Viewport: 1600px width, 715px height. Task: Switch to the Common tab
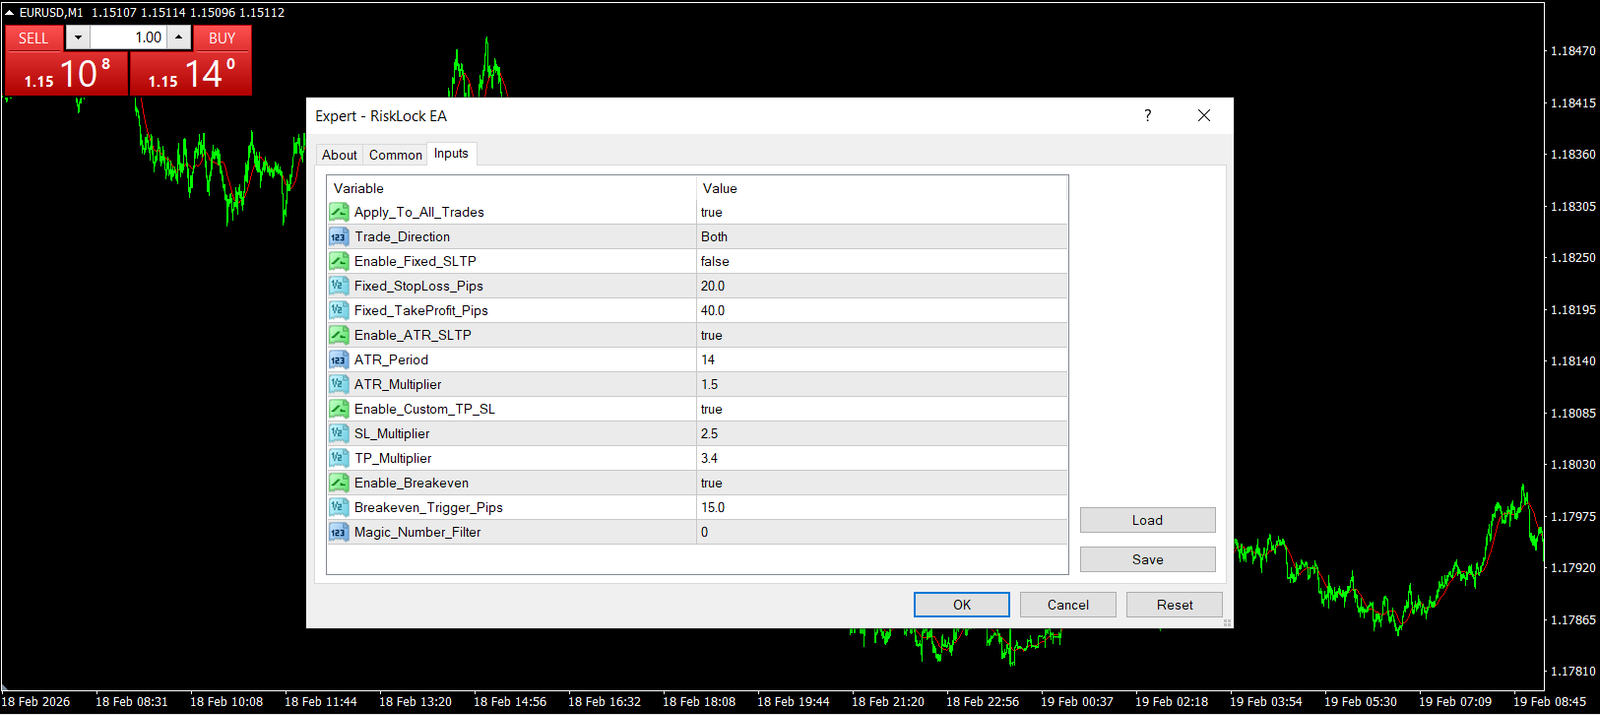tap(395, 155)
